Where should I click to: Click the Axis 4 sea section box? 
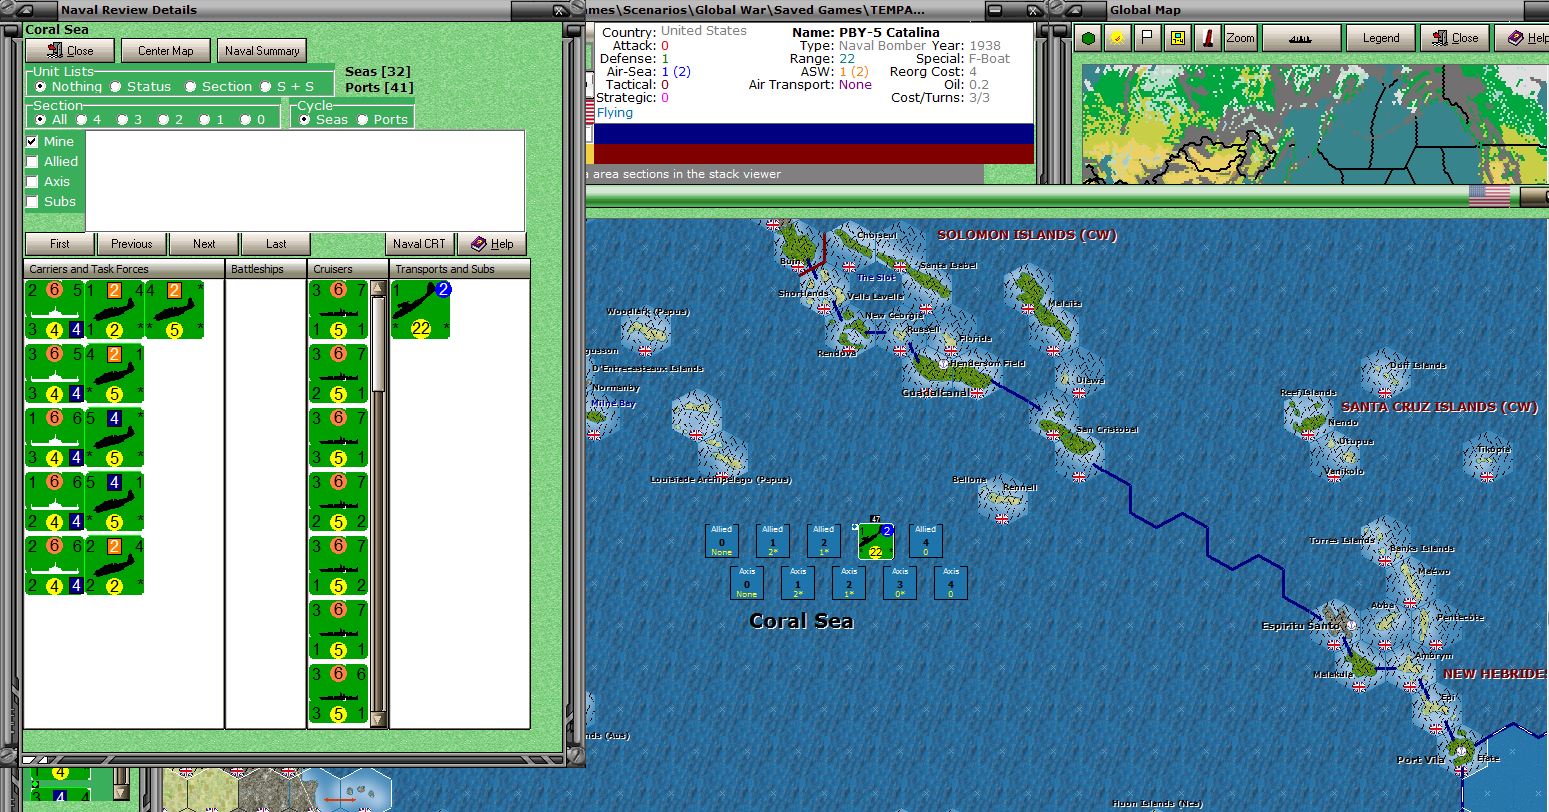pos(950,583)
